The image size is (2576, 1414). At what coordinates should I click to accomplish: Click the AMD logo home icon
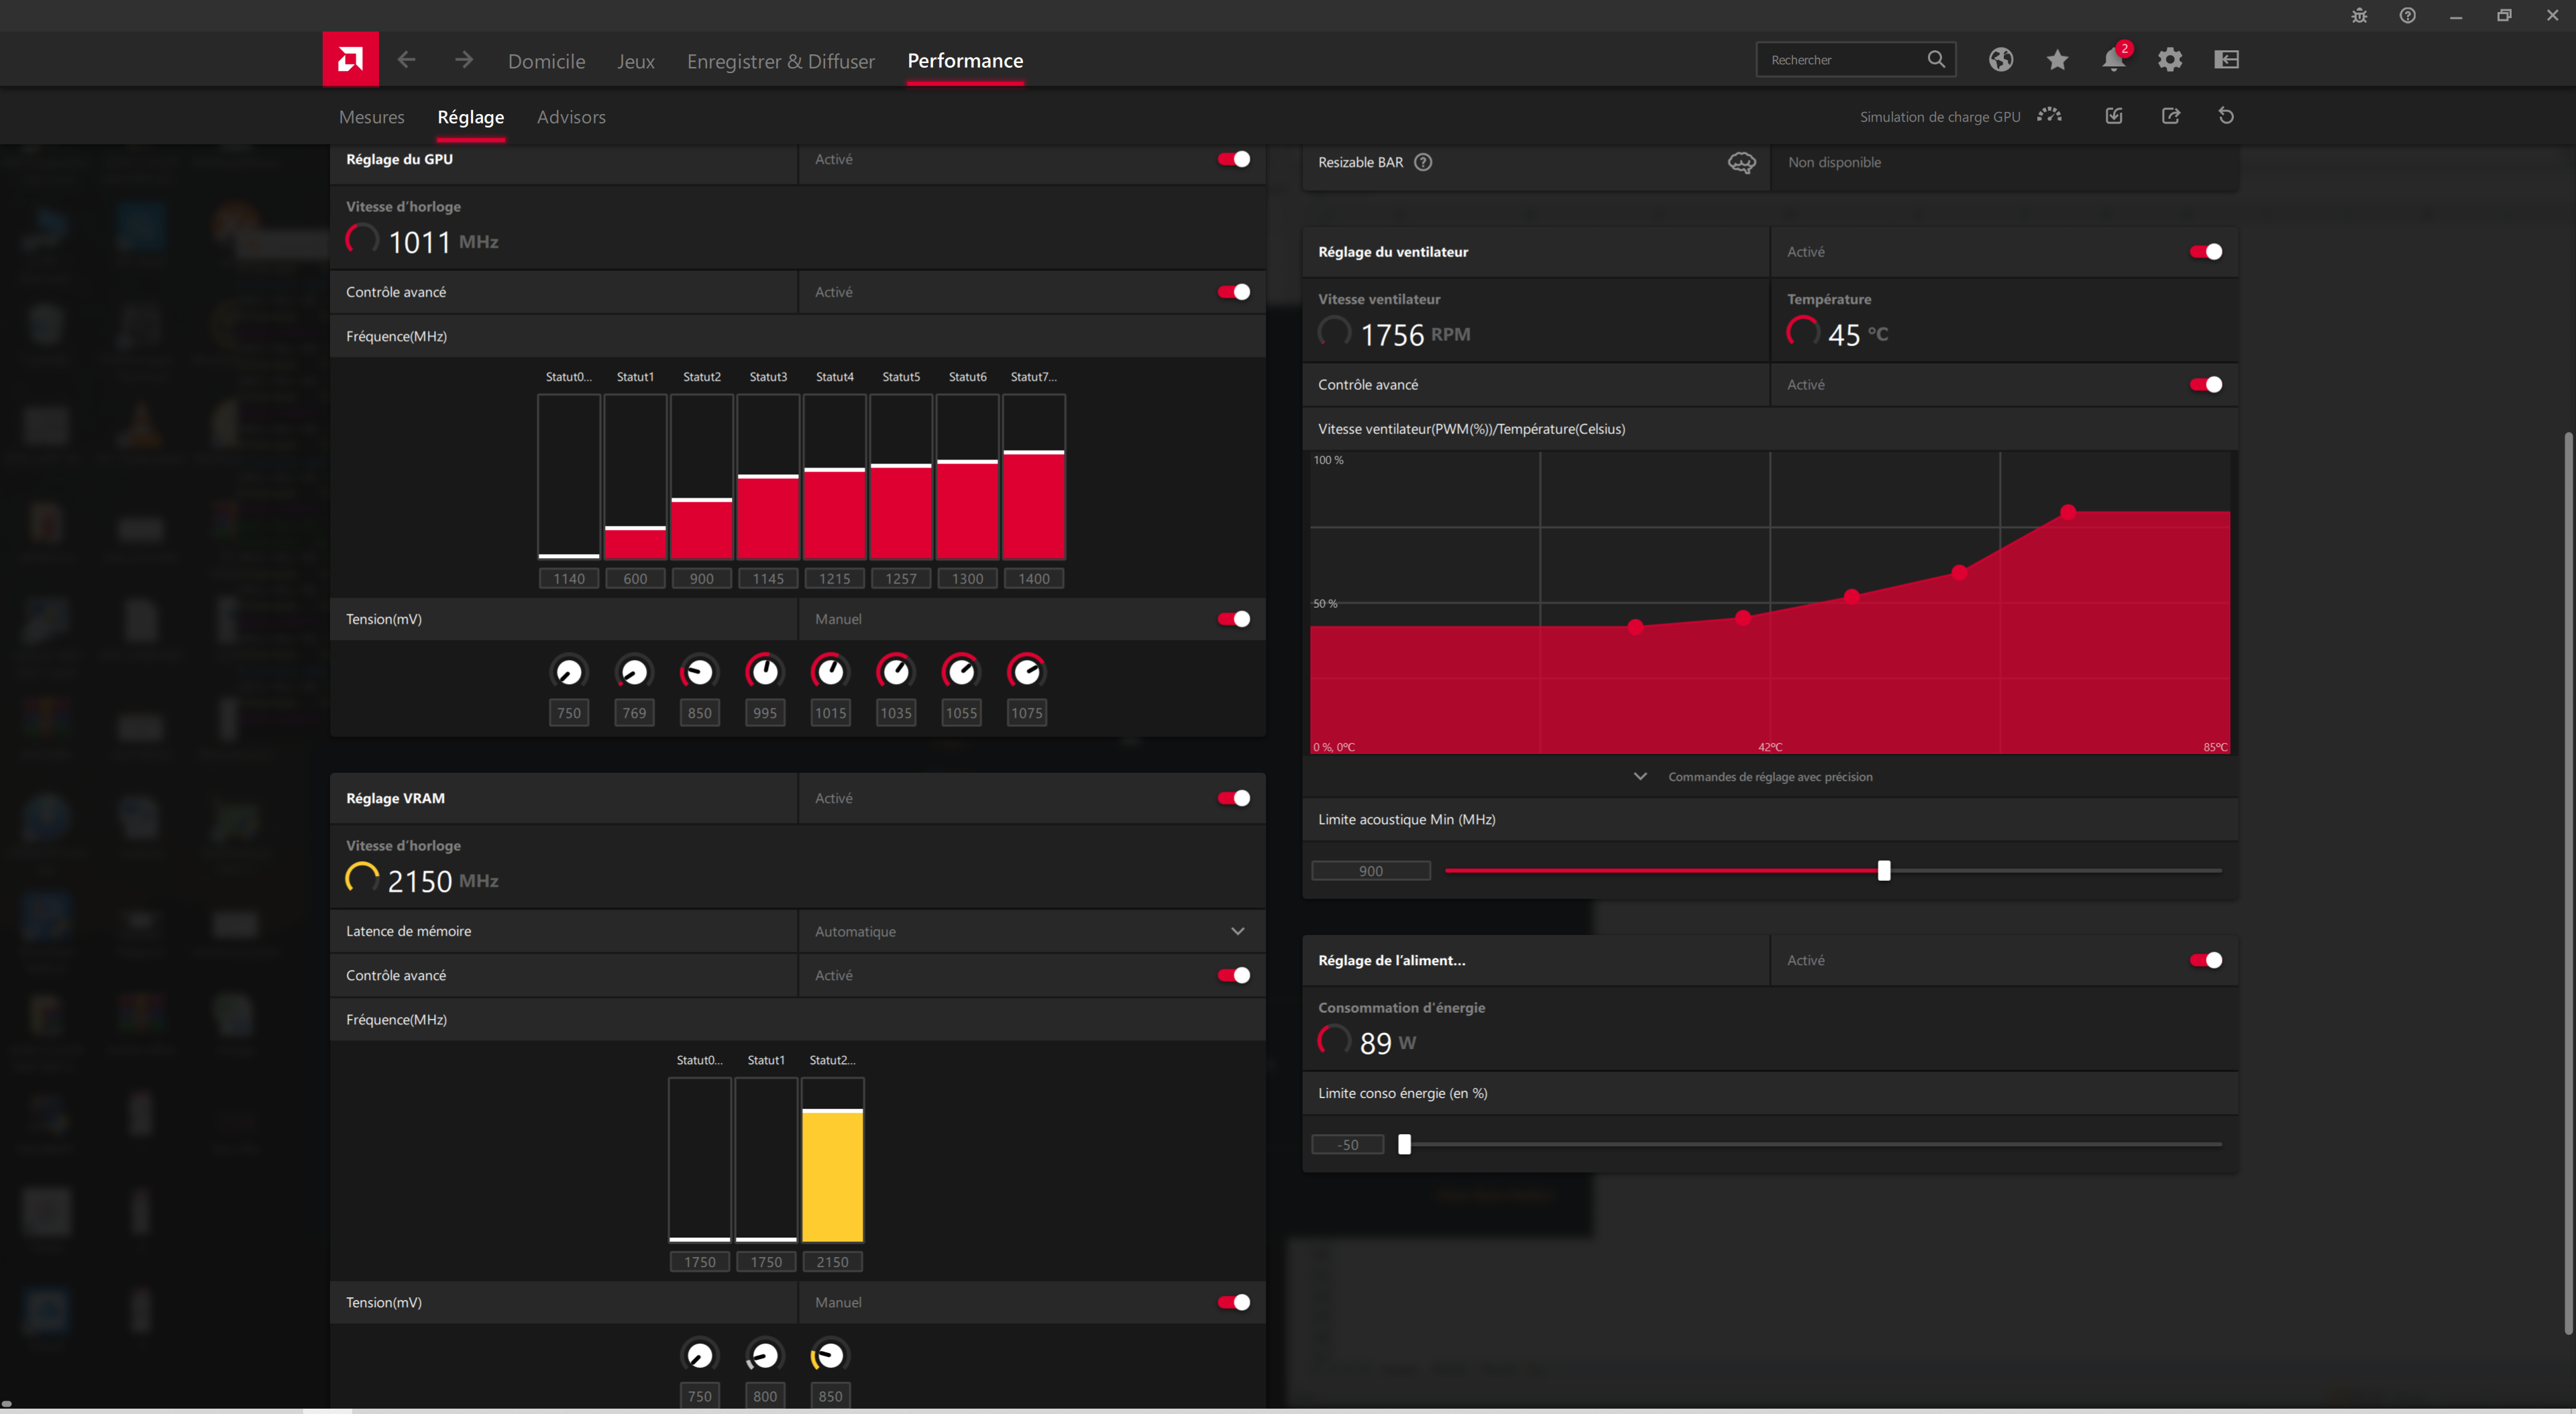tap(350, 59)
